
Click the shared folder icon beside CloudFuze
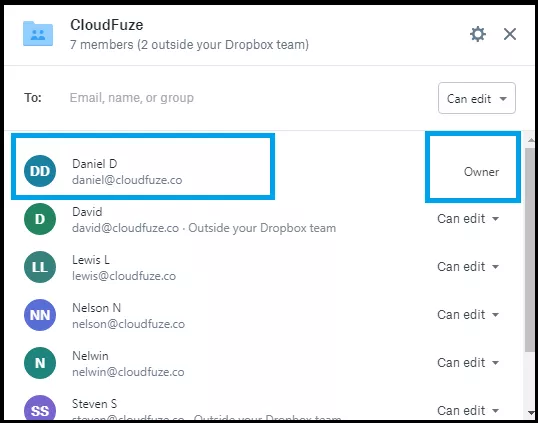tap(38, 33)
